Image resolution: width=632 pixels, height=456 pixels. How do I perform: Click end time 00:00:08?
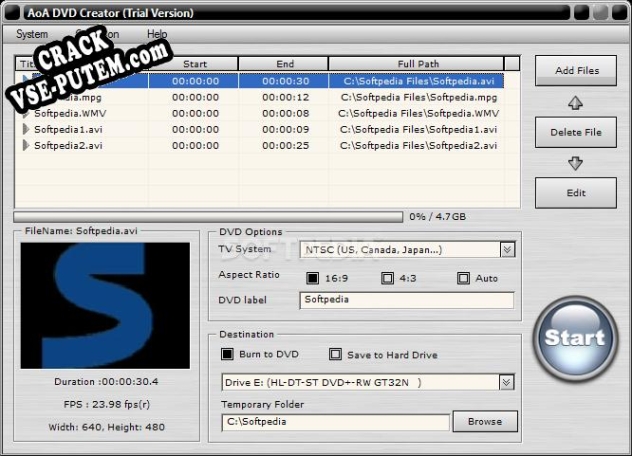point(285,113)
